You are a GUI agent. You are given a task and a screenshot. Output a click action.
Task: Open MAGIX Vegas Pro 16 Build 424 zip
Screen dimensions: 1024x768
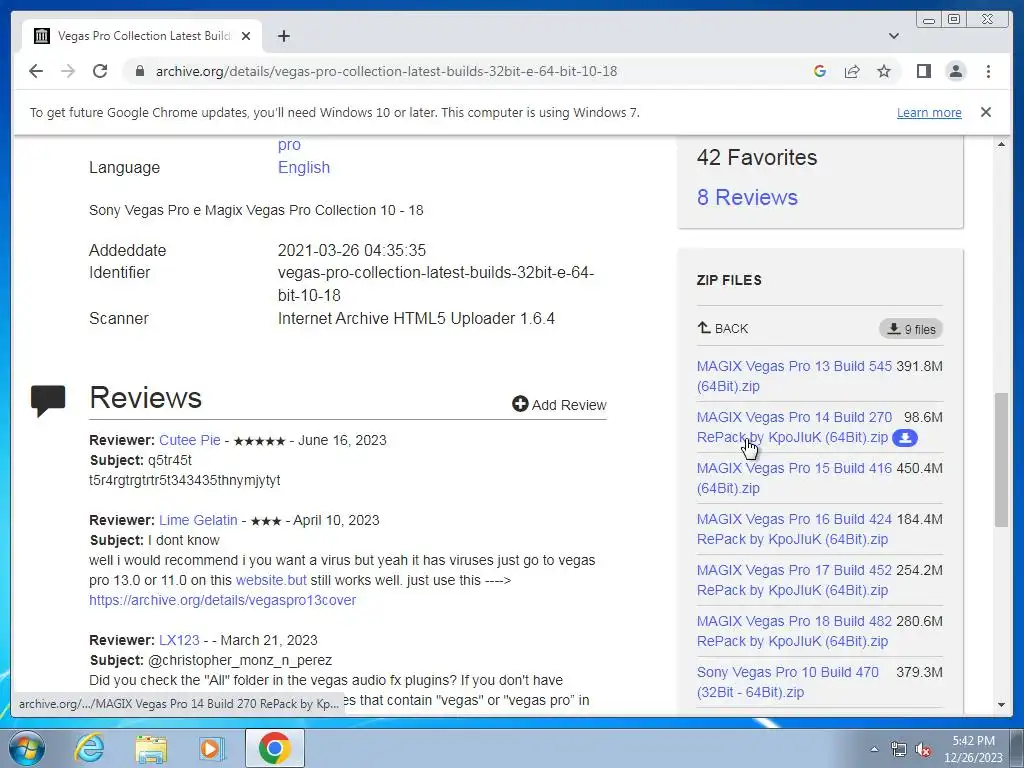click(794, 529)
